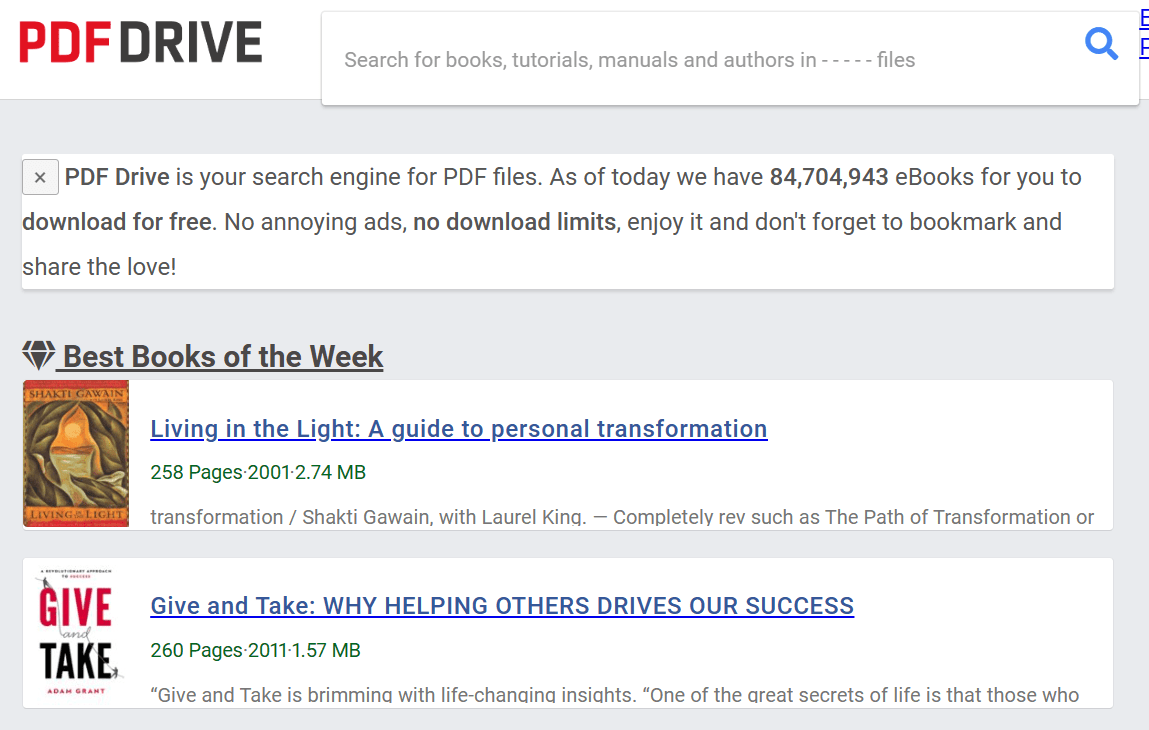The image size is (1149, 730).
Task: Click the diamond icon beside Best Books
Action: 39,356
